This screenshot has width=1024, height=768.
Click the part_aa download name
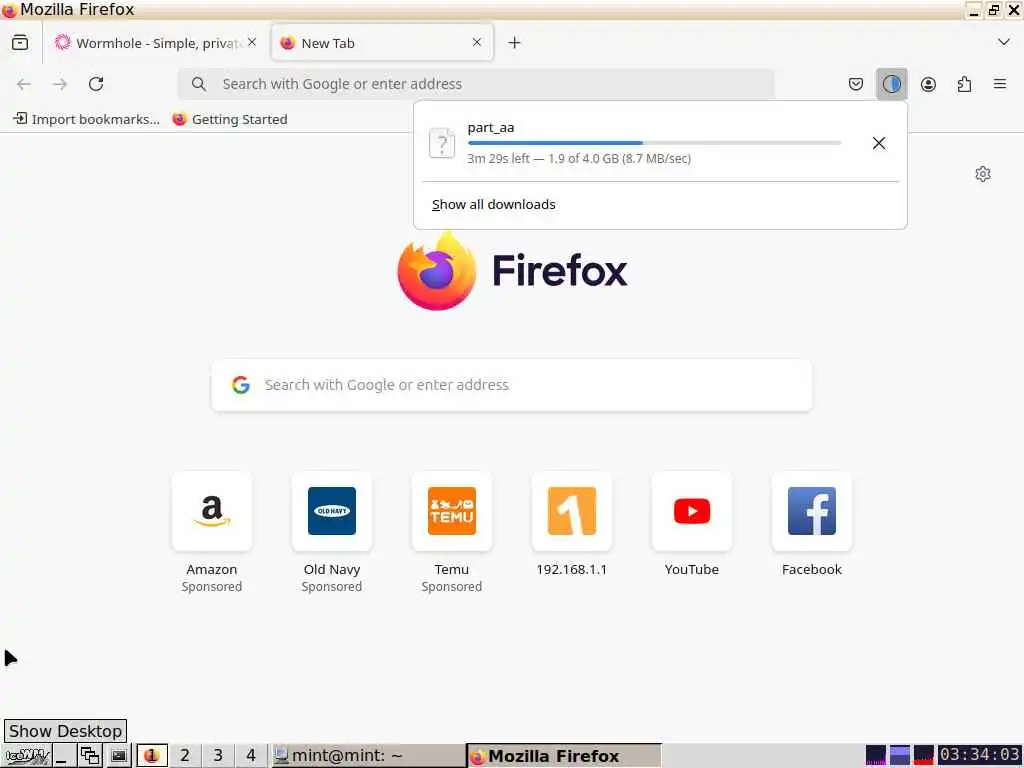point(491,127)
